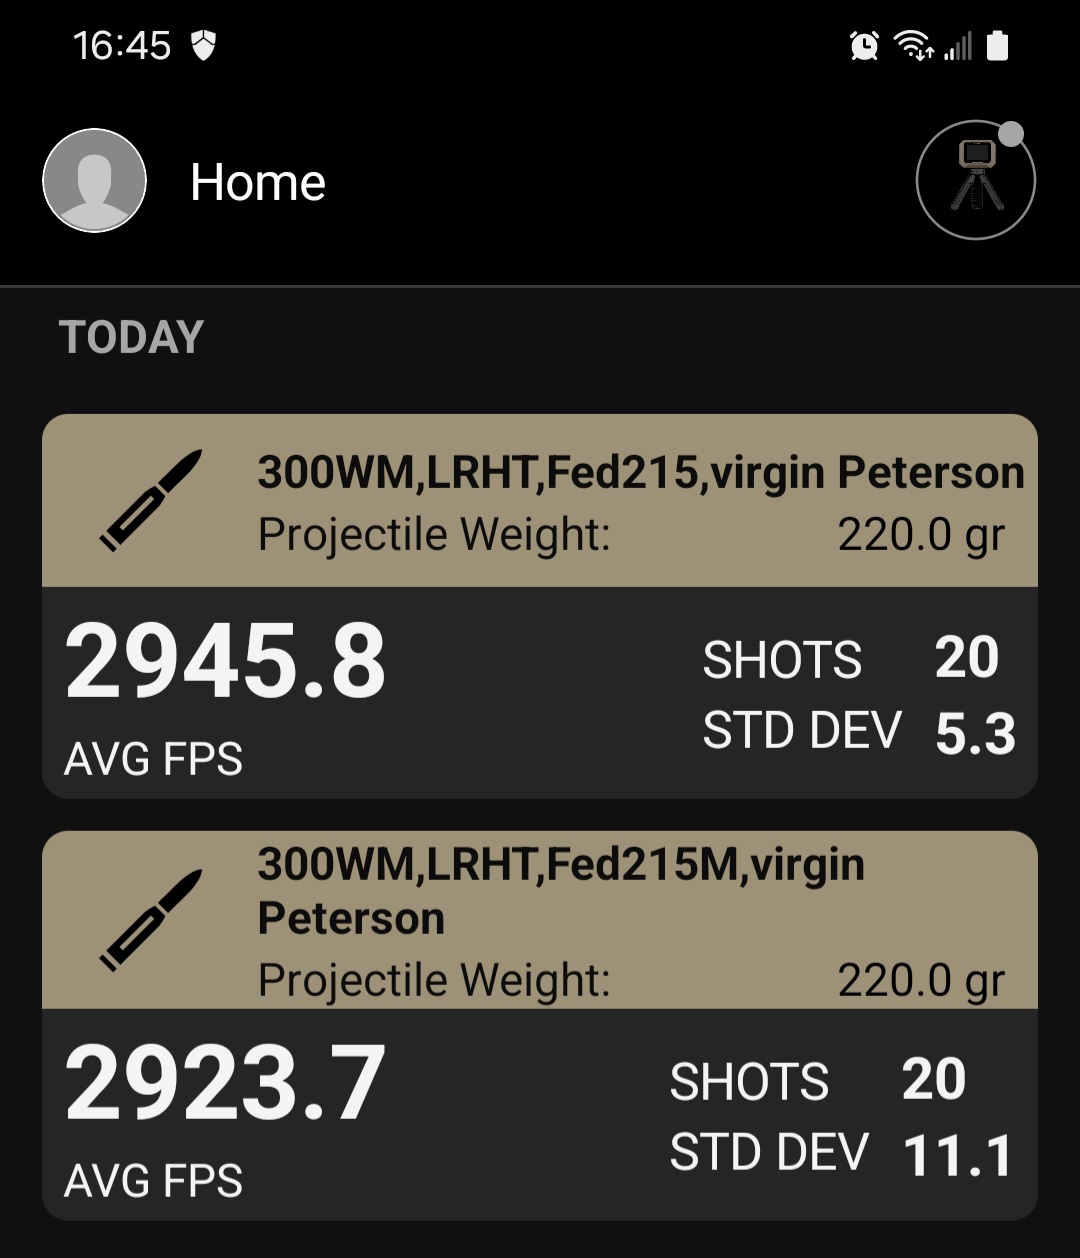Tap the cellular signal bars icon

[958, 46]
